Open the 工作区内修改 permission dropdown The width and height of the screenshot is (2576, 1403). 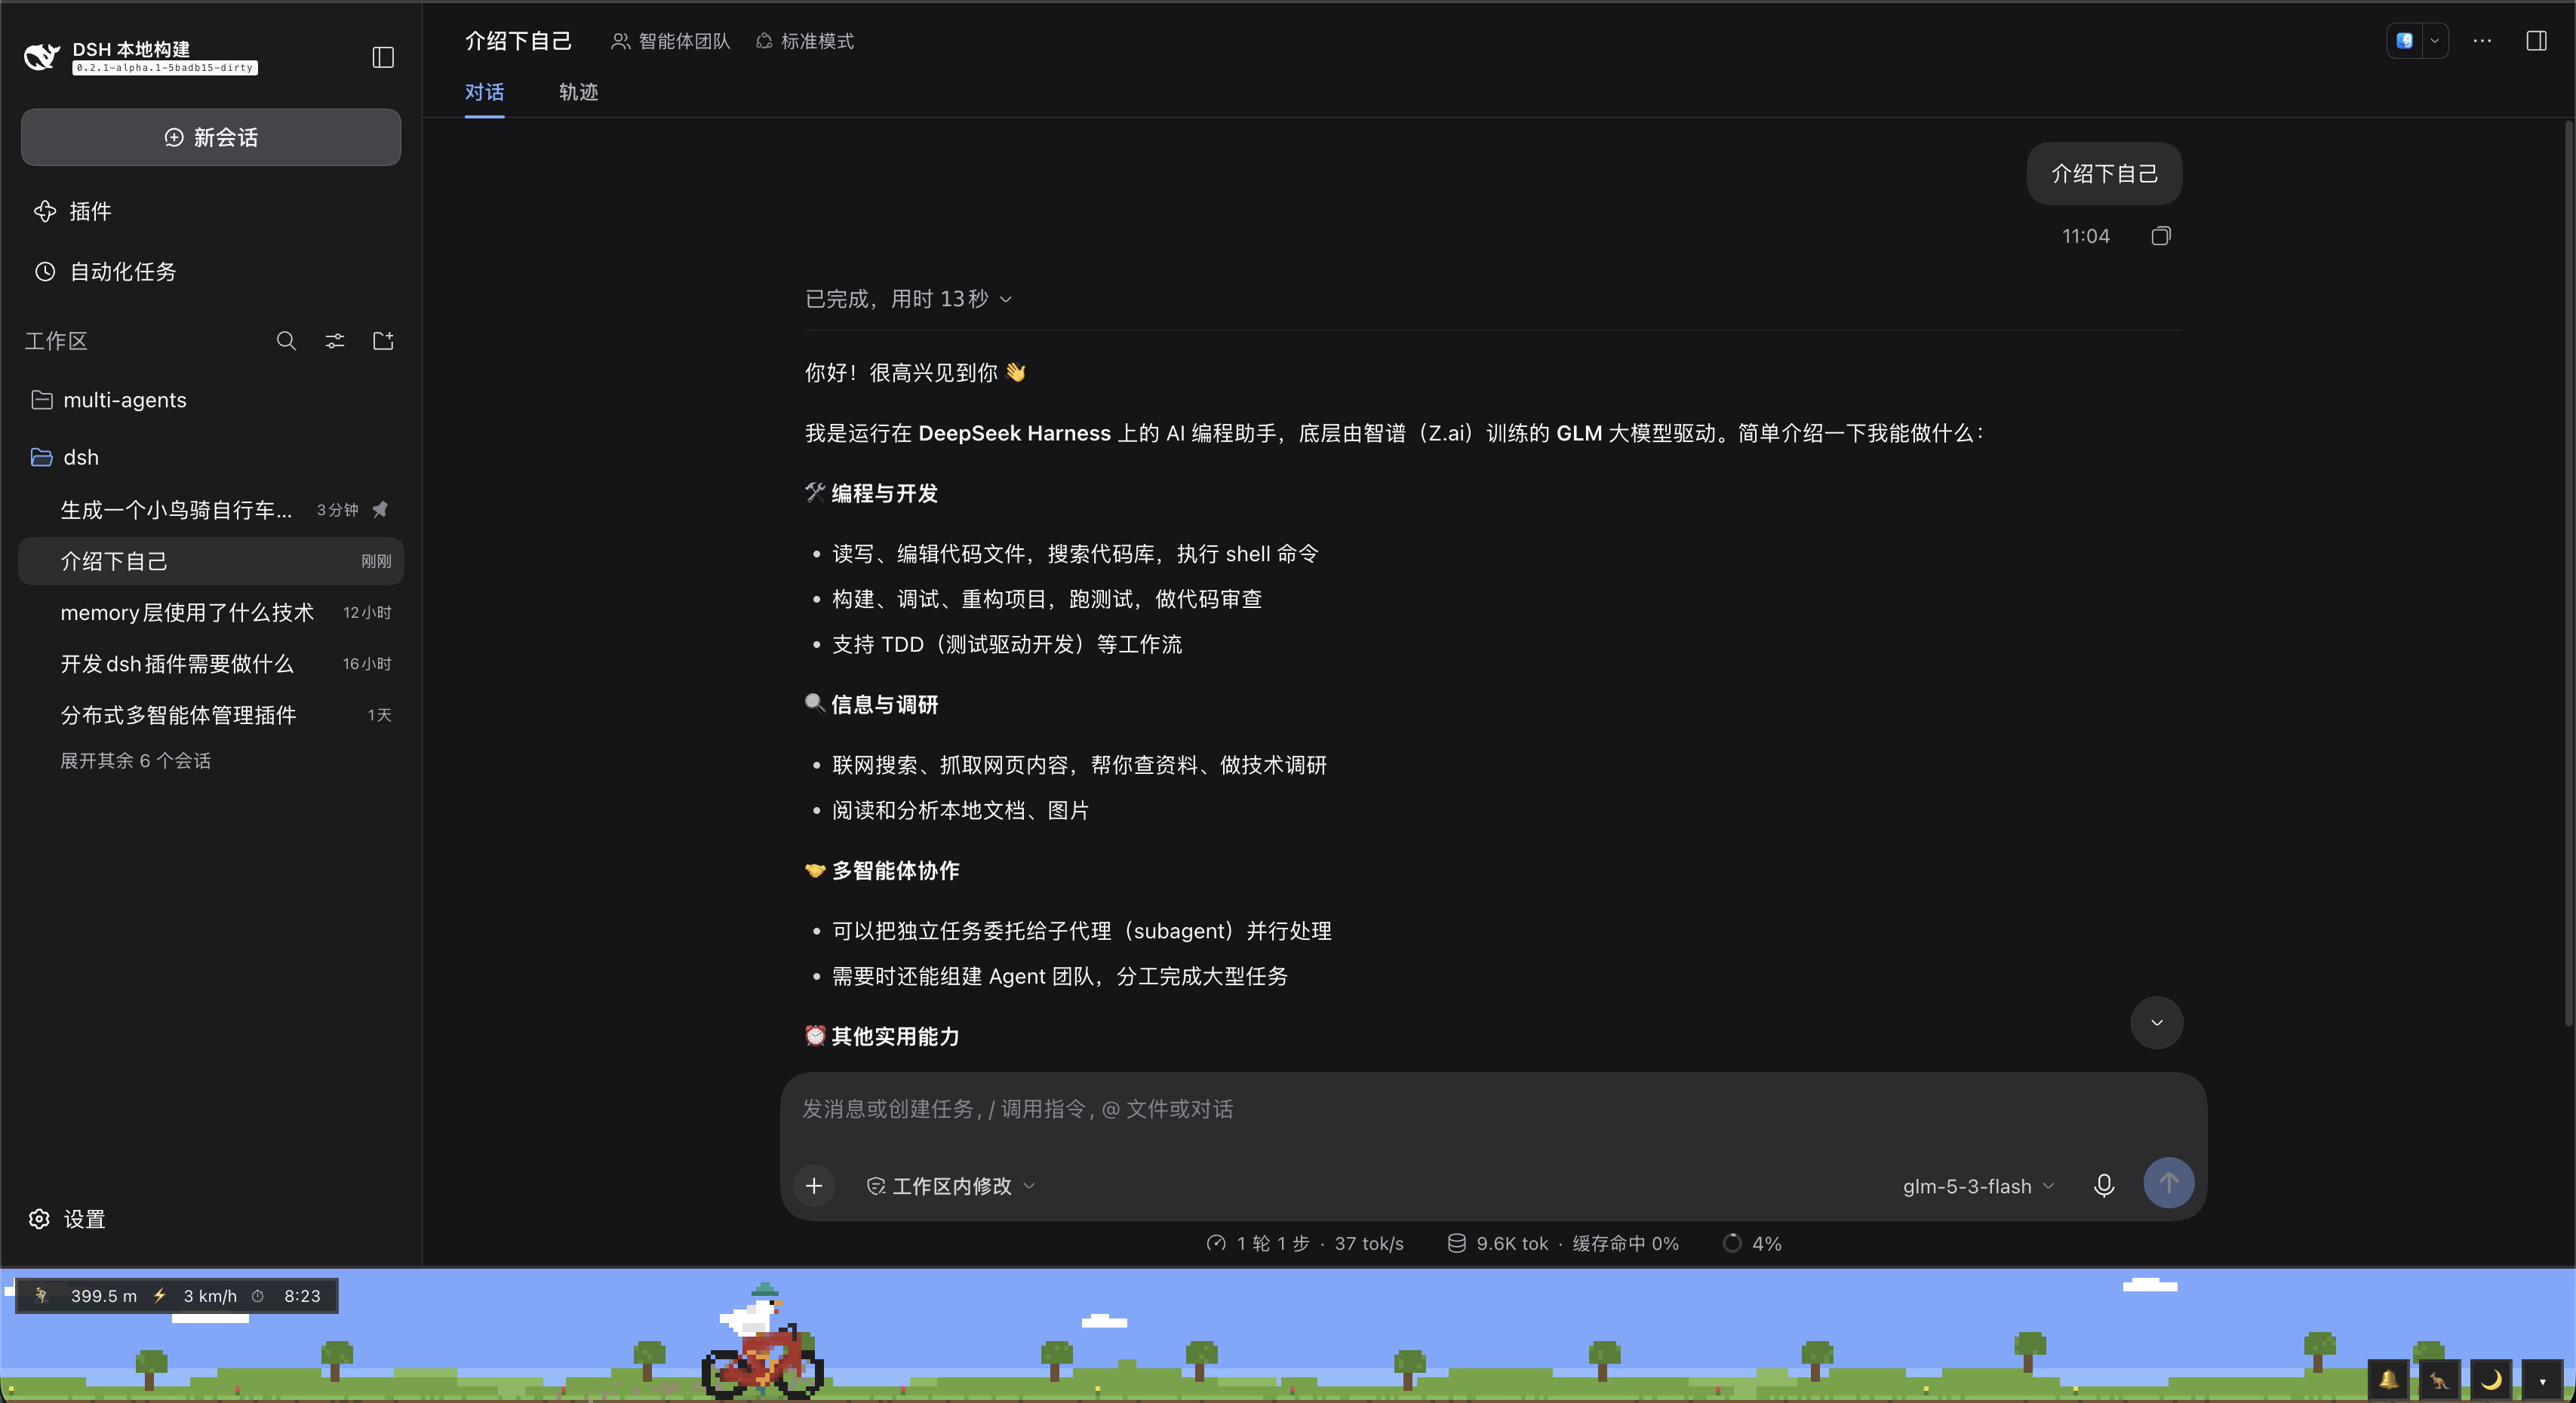point(950,1186)
